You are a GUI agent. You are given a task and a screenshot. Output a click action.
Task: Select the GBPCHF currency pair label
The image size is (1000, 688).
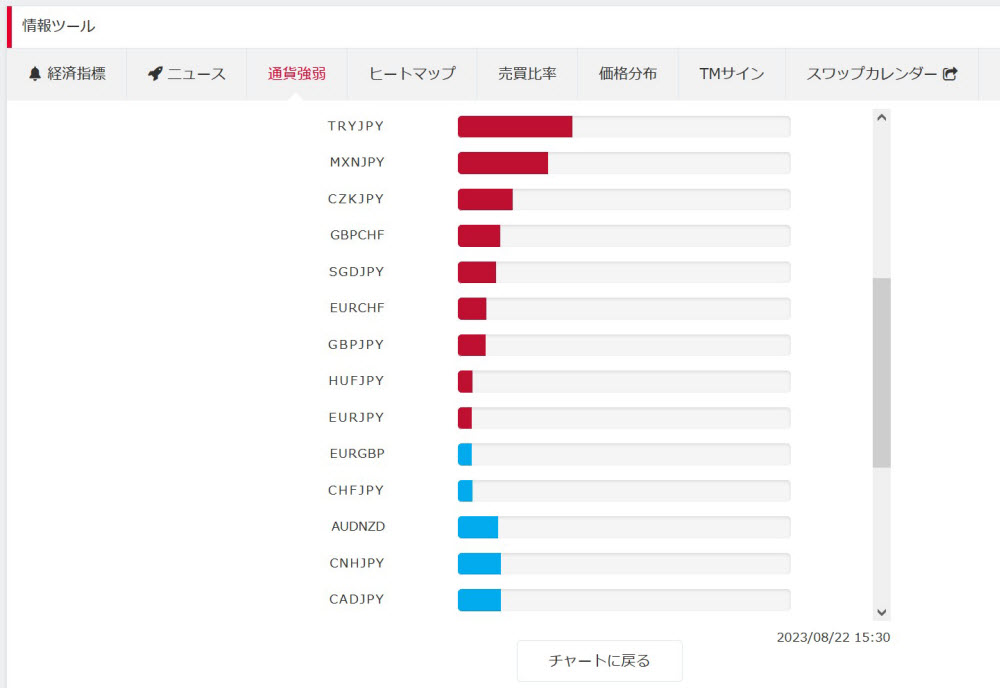(x=357, y=235)
